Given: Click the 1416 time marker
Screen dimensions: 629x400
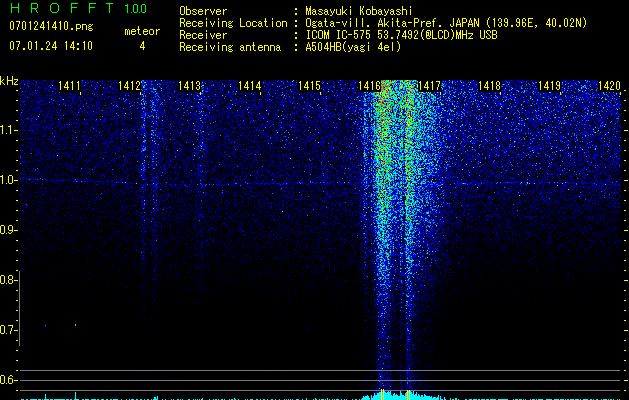Looking at the screenshot, I should pos(369,85).
